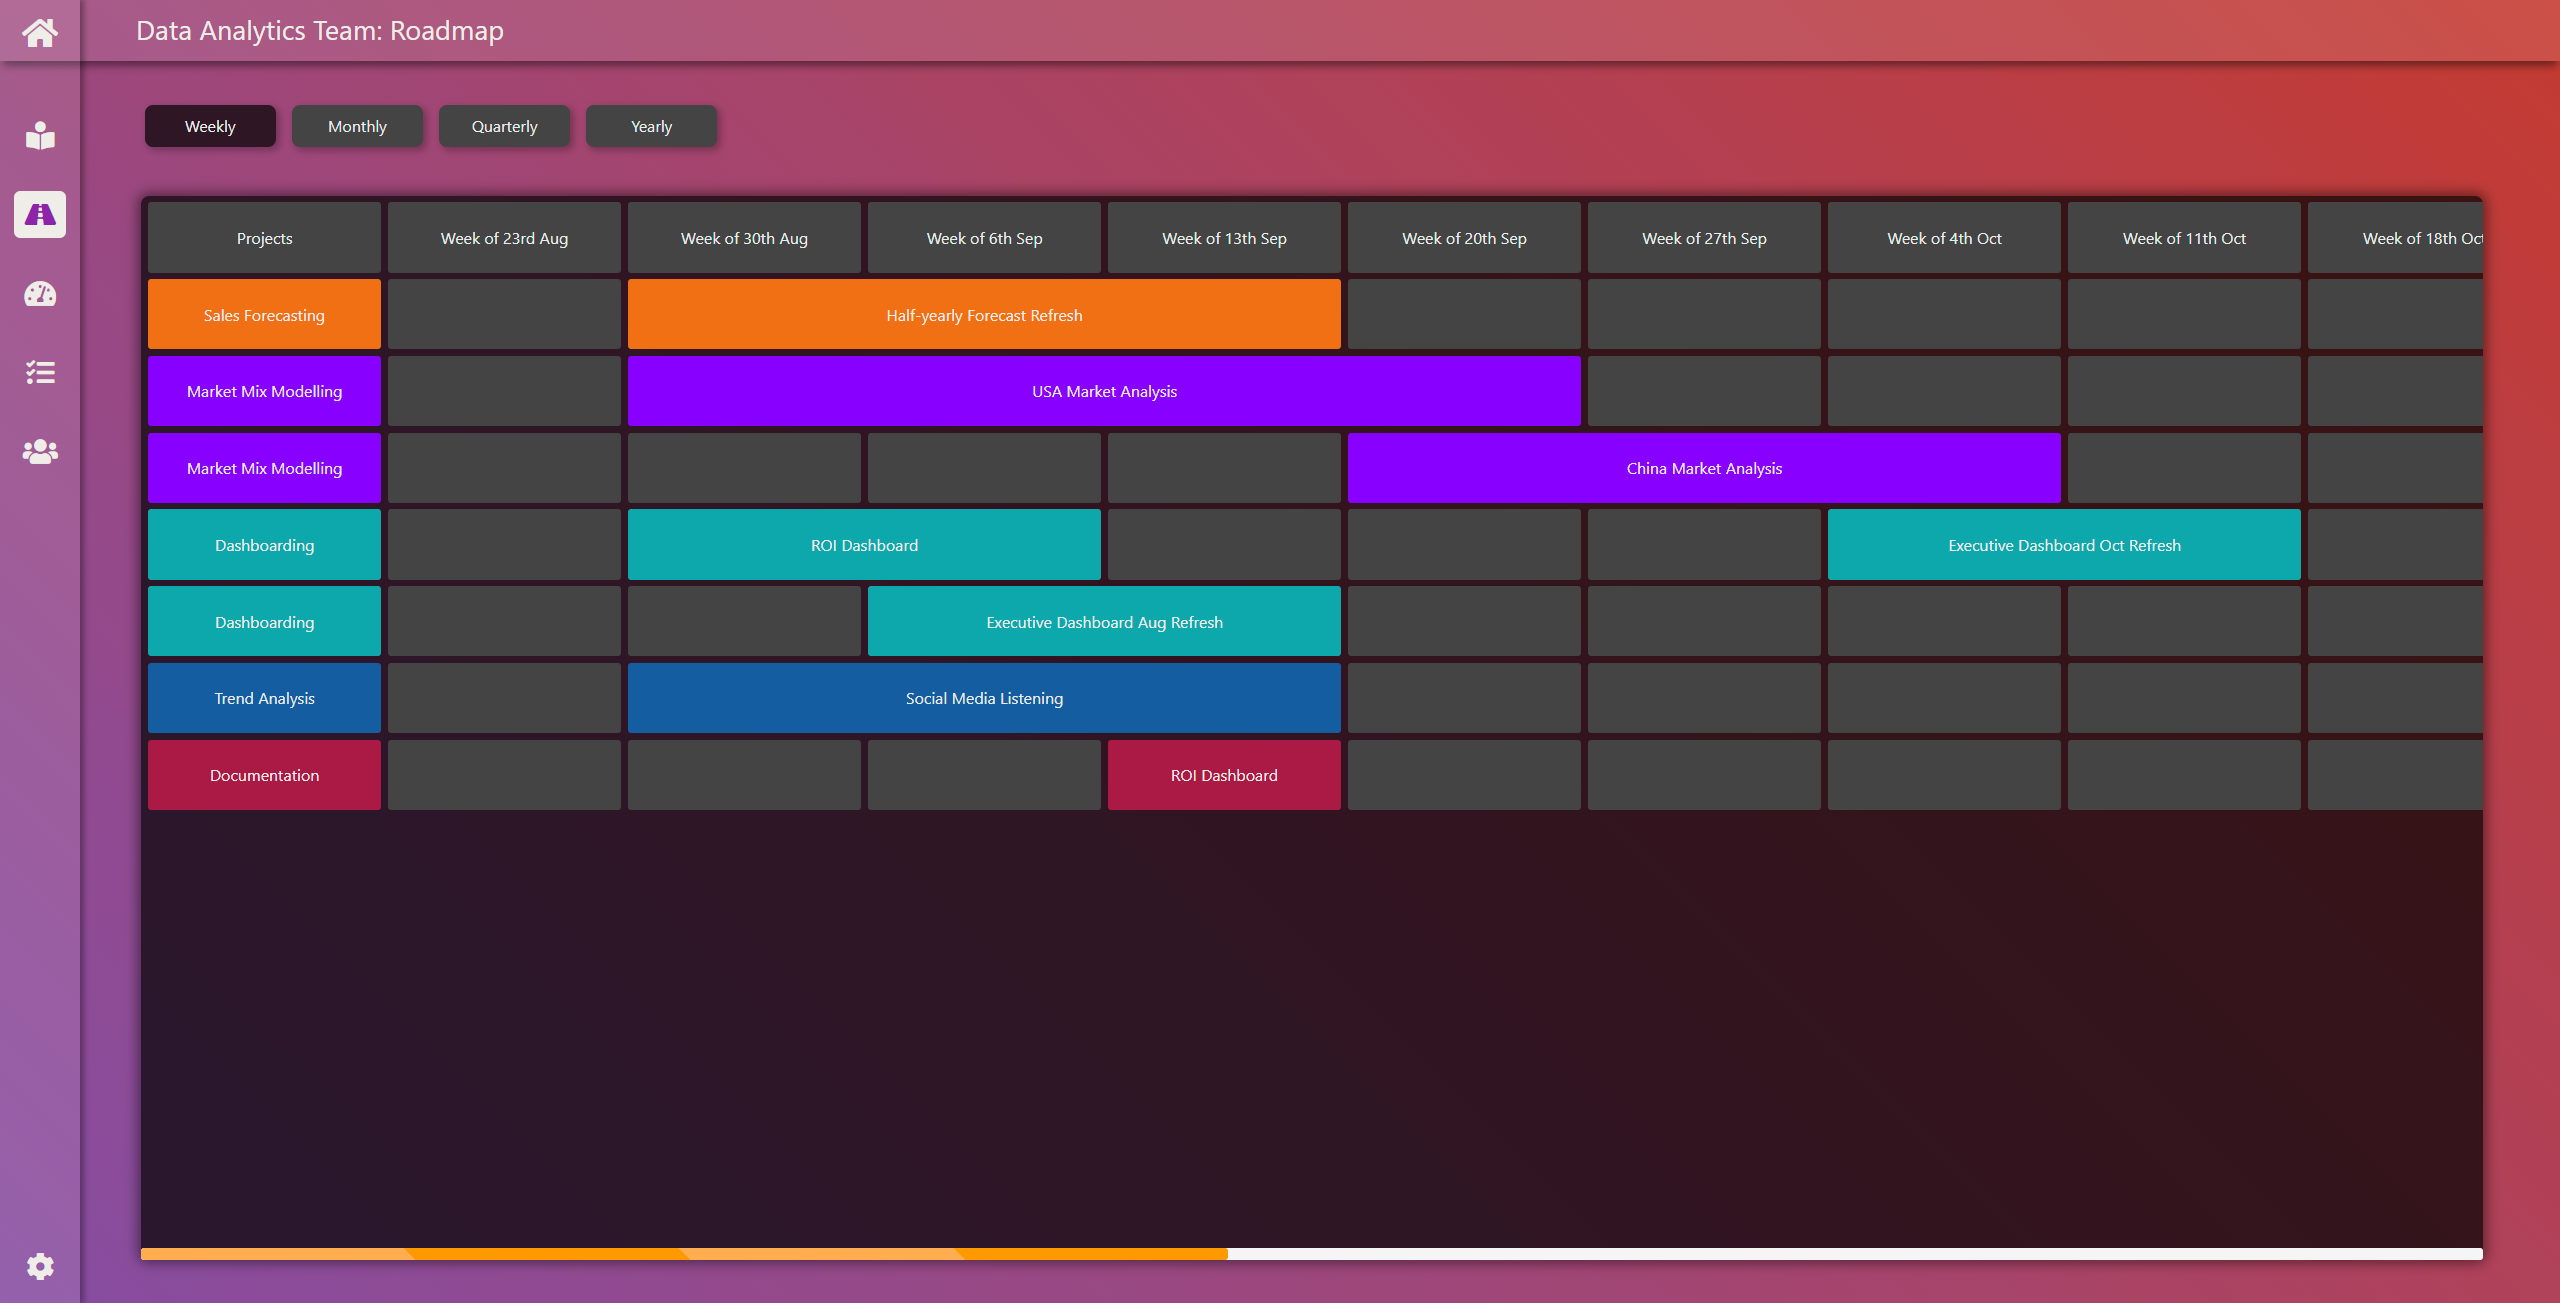Select China Market Analysis task bar
Screen dimensions: 2560x1303
[1704, 468]
